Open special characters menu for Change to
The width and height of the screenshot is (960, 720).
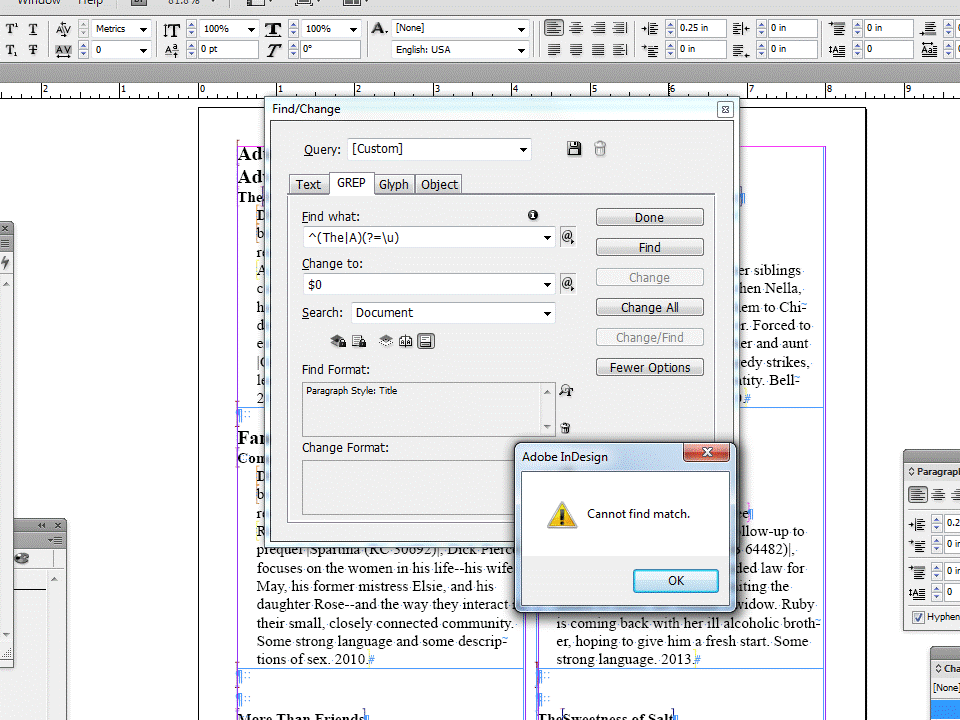tap(568, 284)
